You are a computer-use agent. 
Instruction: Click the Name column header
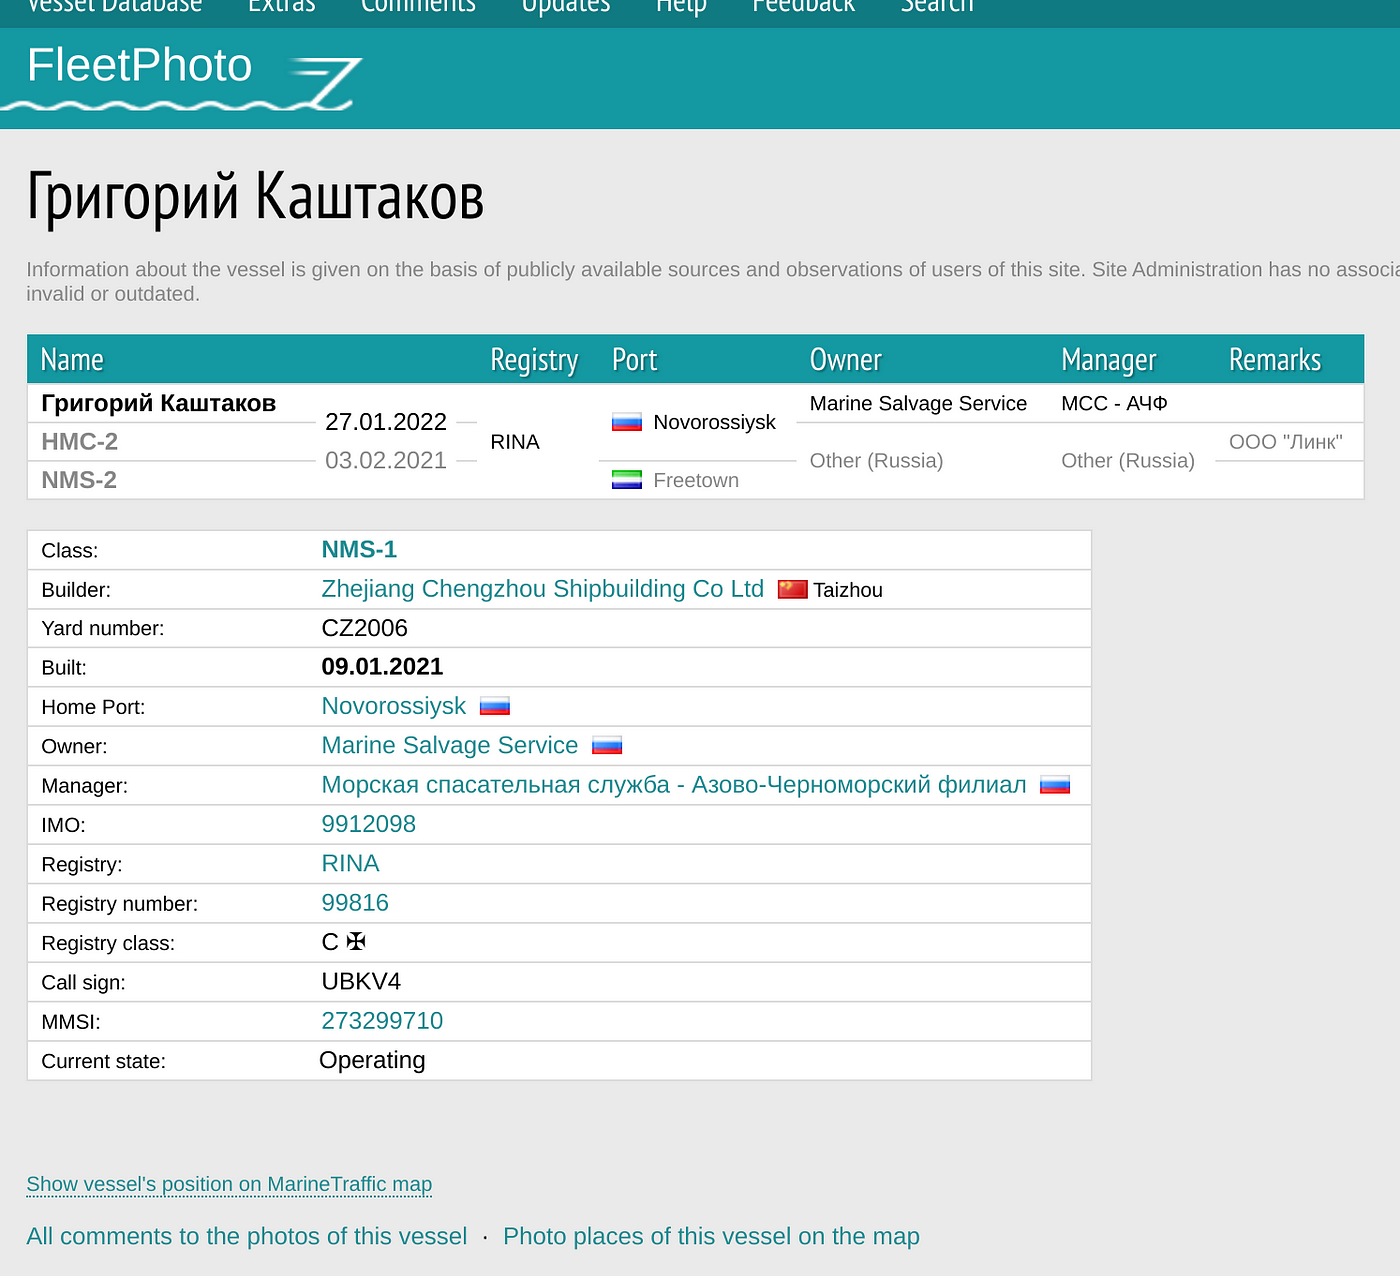(x=72, y=359)
